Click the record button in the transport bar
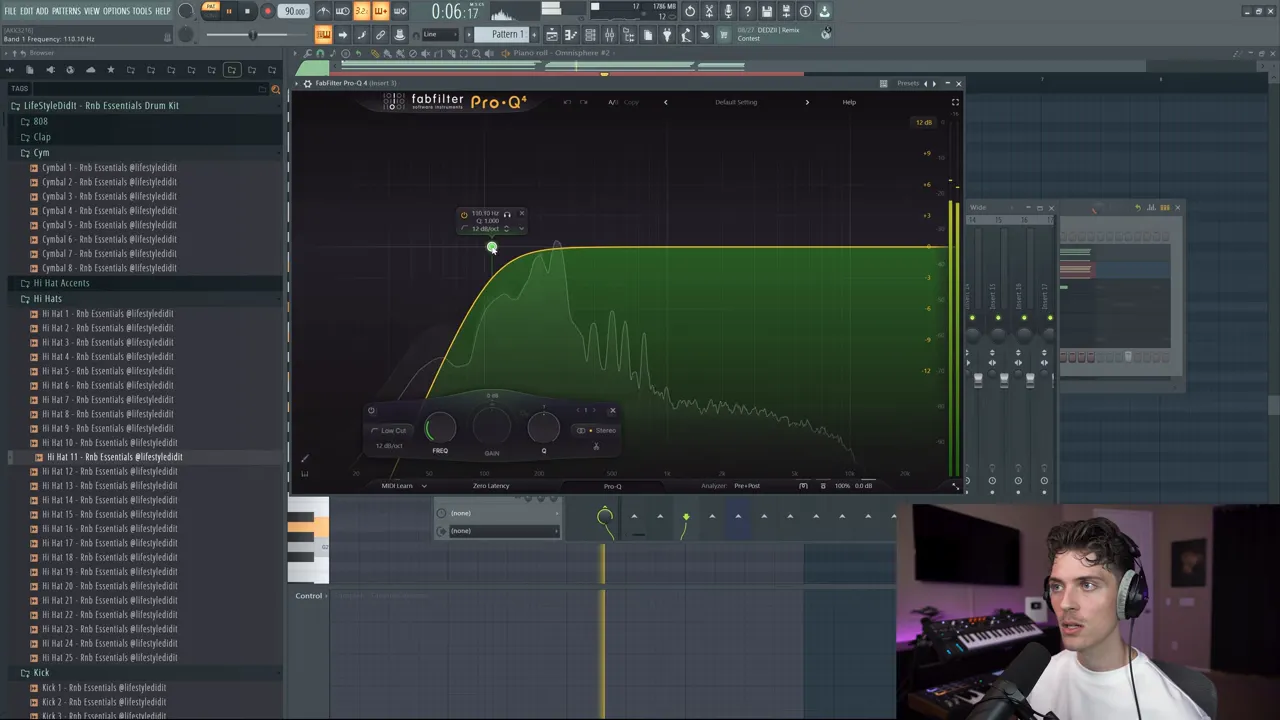The height and width of the screenshot is (720, 1280). point(267,11)
